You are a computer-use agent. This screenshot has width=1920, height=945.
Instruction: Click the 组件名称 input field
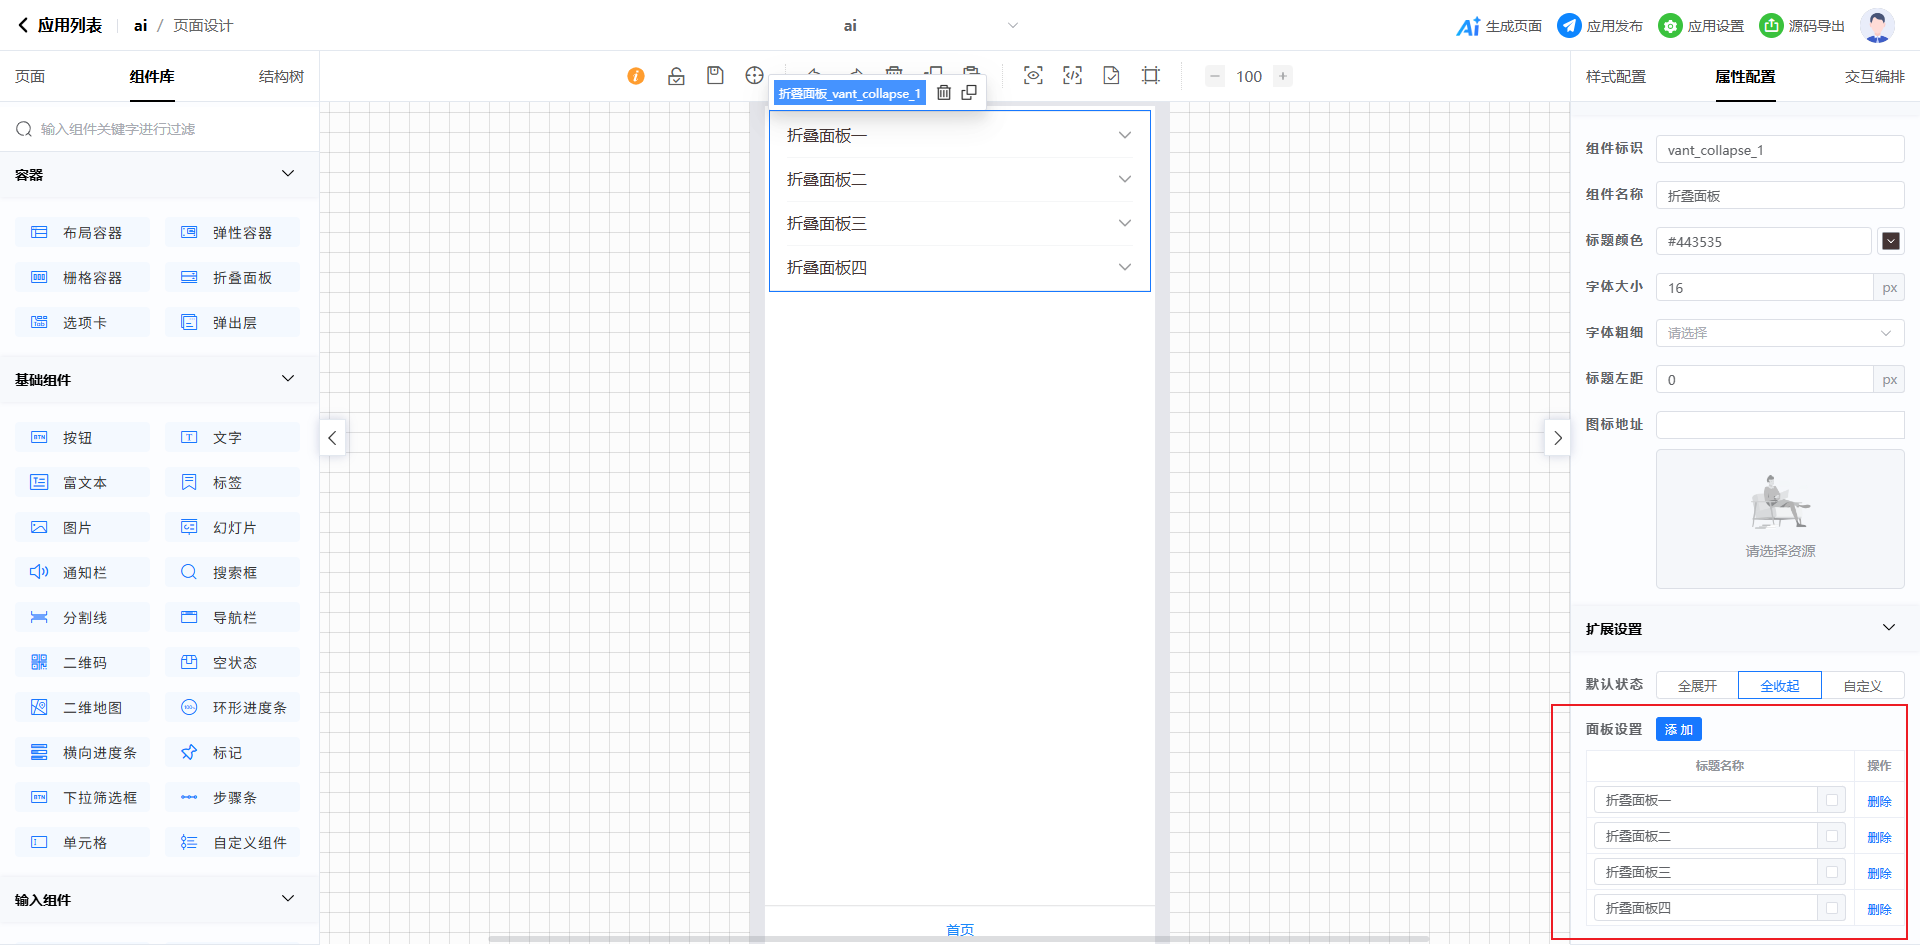coord(1779,196)
